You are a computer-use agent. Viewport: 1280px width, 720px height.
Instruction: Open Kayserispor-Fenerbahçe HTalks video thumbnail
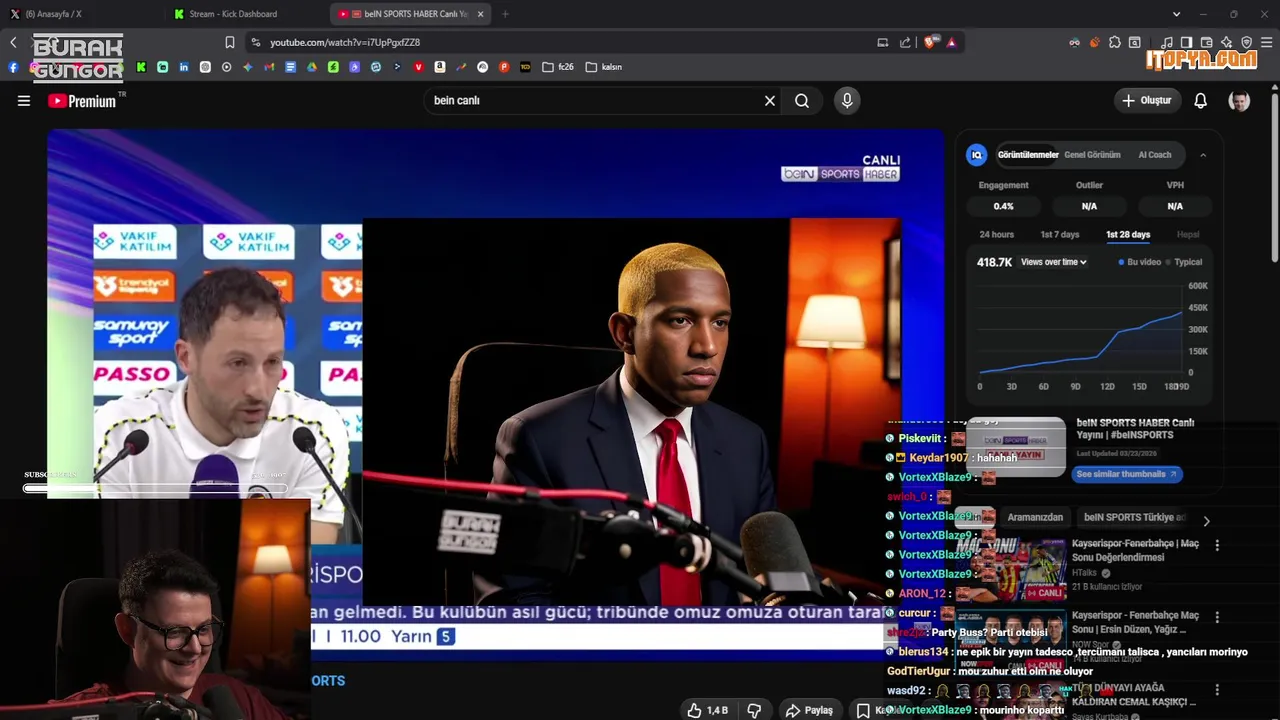tap(1010, 569)
